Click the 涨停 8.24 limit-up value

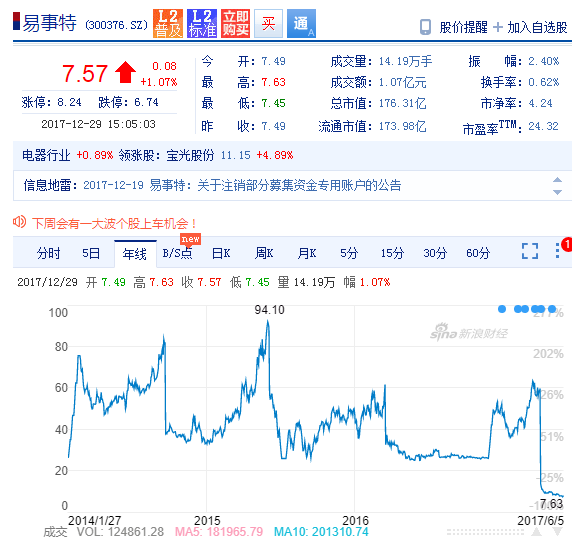[69, 102]
